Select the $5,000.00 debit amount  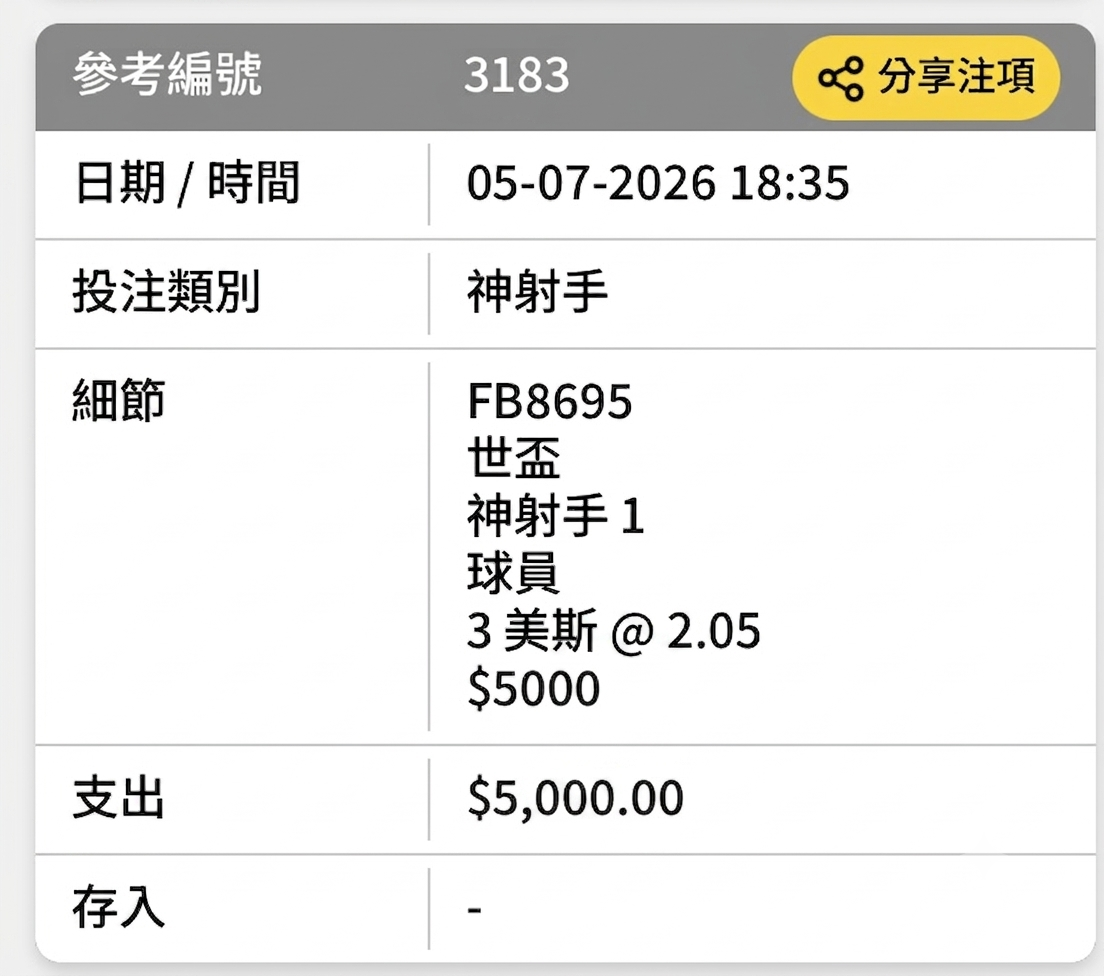tap(575, 798)
